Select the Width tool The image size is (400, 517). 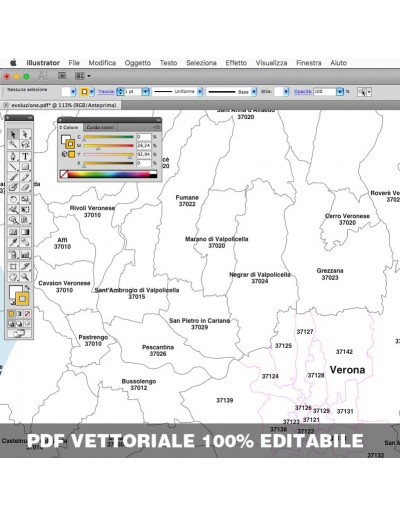(x=13, y=209)
